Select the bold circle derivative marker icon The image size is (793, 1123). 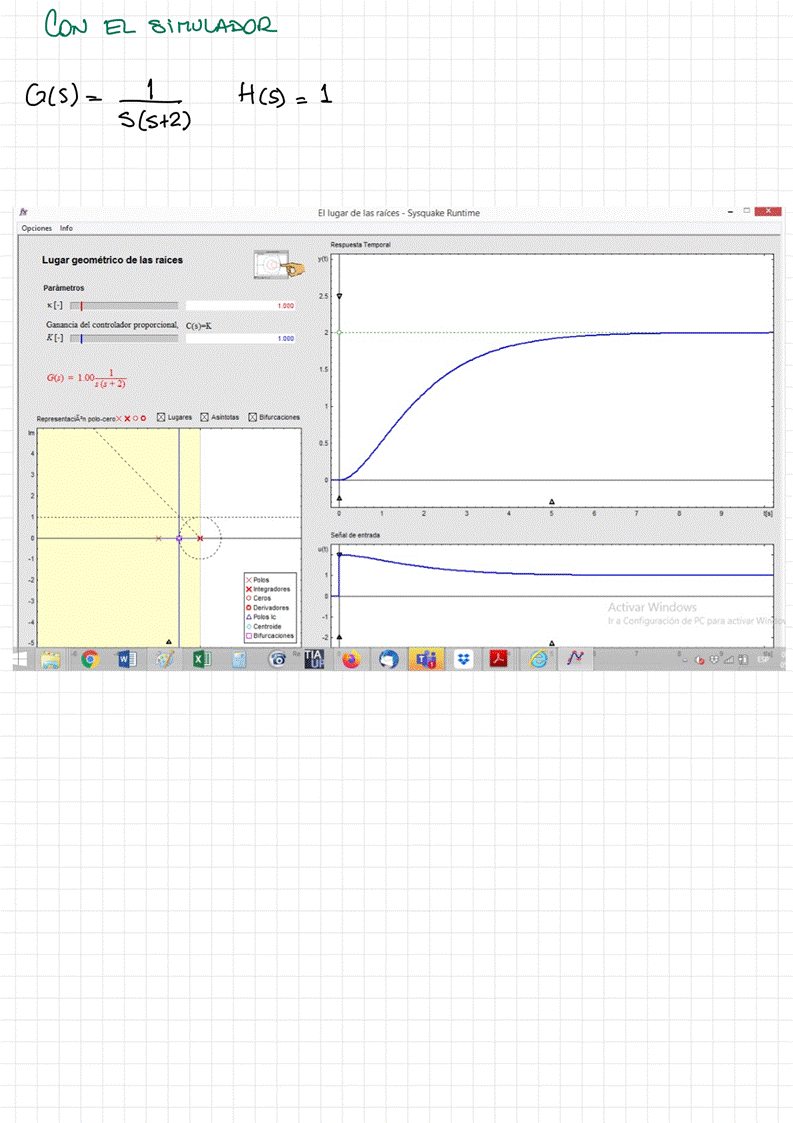[144, 418]
